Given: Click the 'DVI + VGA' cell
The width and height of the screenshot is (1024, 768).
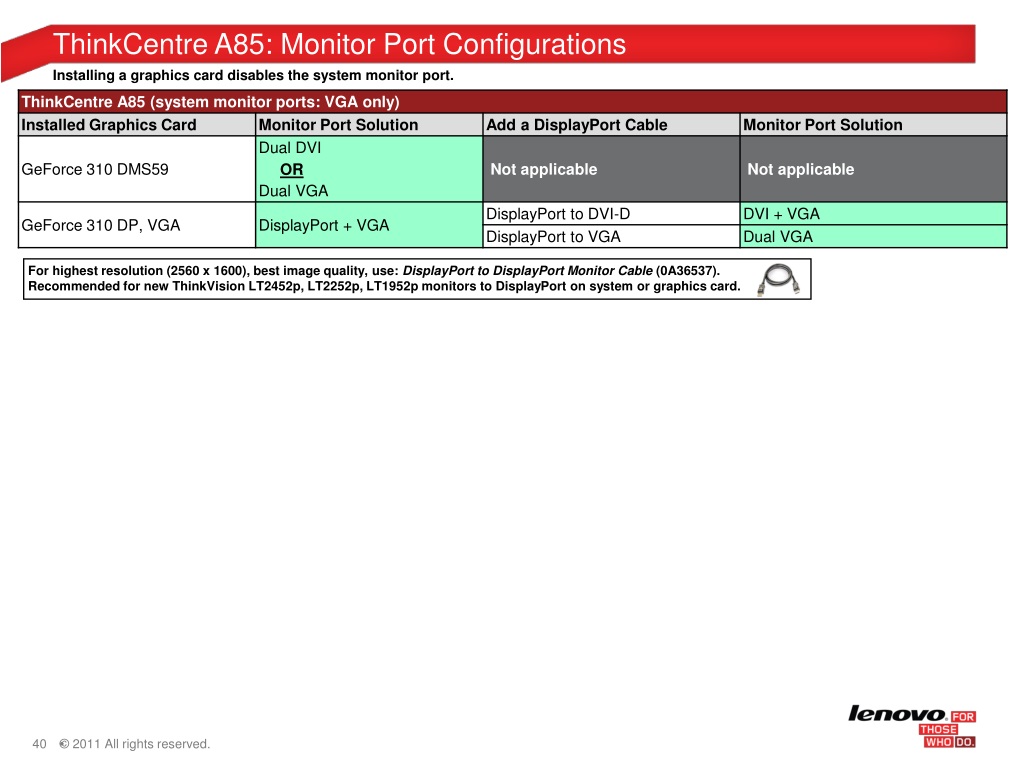Looking at the screenshot, I should tap(873, 214).
